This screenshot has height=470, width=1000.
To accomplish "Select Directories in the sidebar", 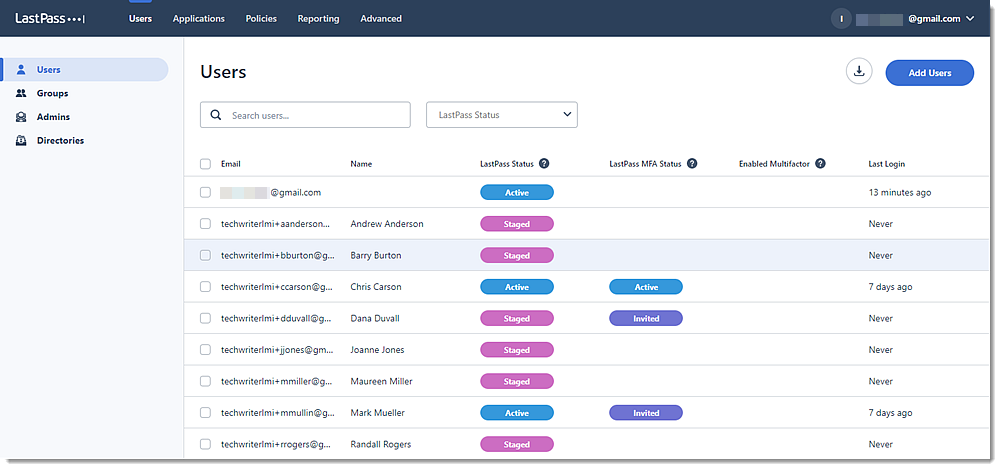I will click(61, 140).
